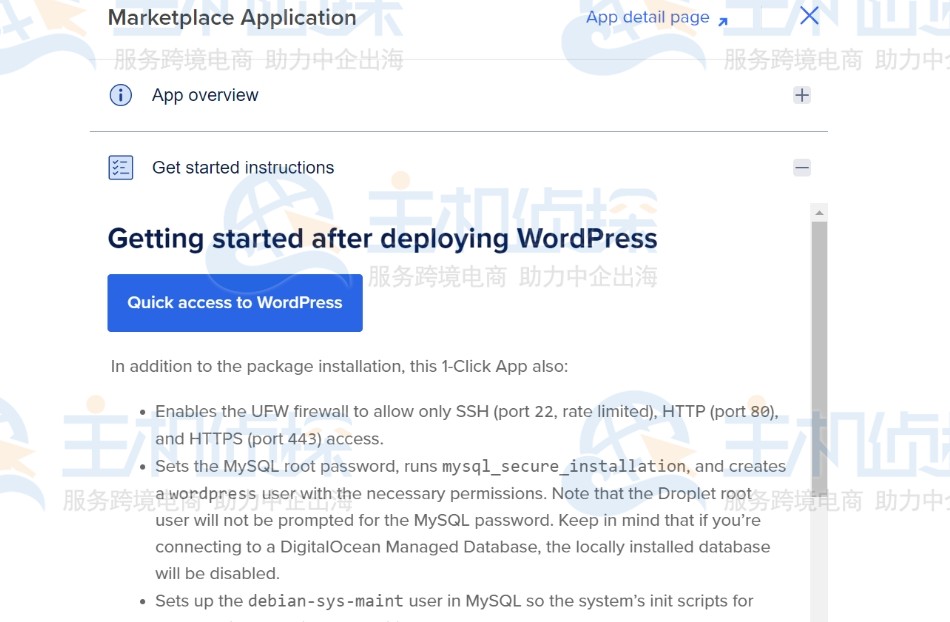Click the checklist icon beside Get started instructions
950x622 pixels.
click(121, 168)
